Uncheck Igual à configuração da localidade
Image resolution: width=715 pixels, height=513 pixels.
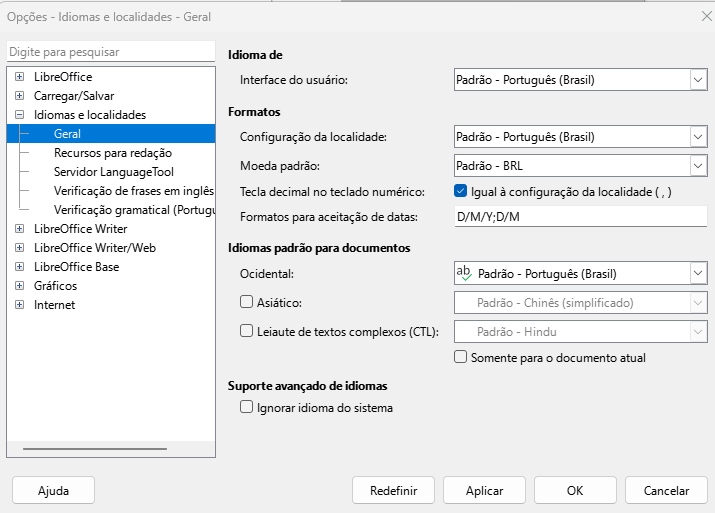click(x=461, y=191)
